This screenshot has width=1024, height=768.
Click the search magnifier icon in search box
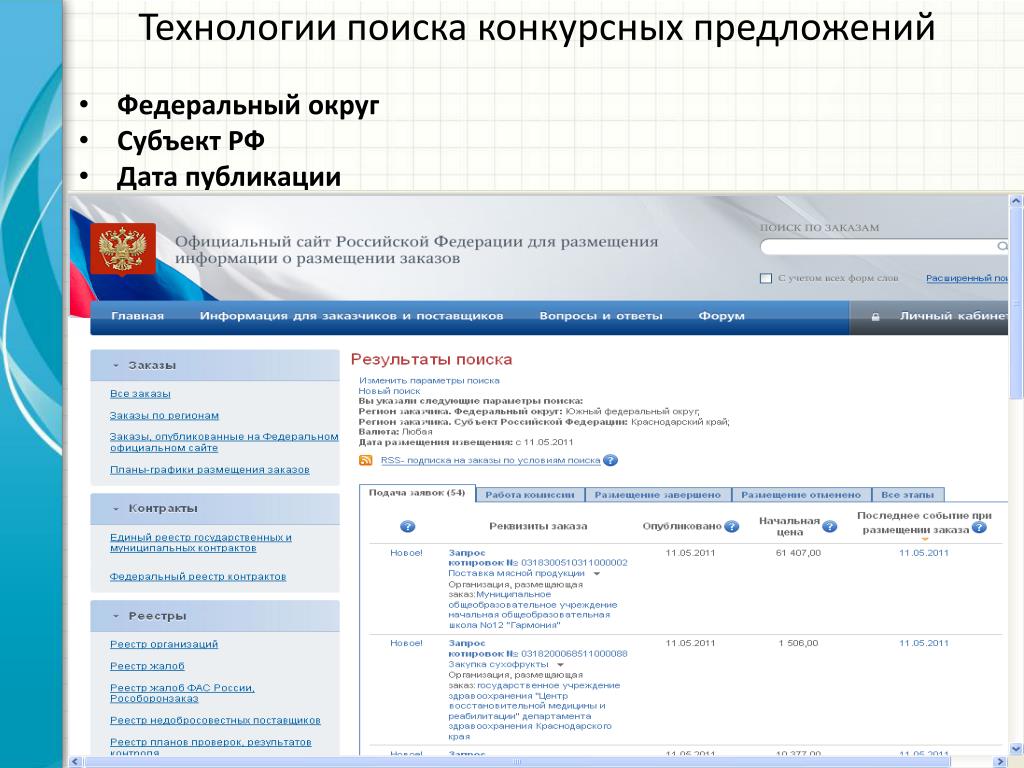(1001, 246)
